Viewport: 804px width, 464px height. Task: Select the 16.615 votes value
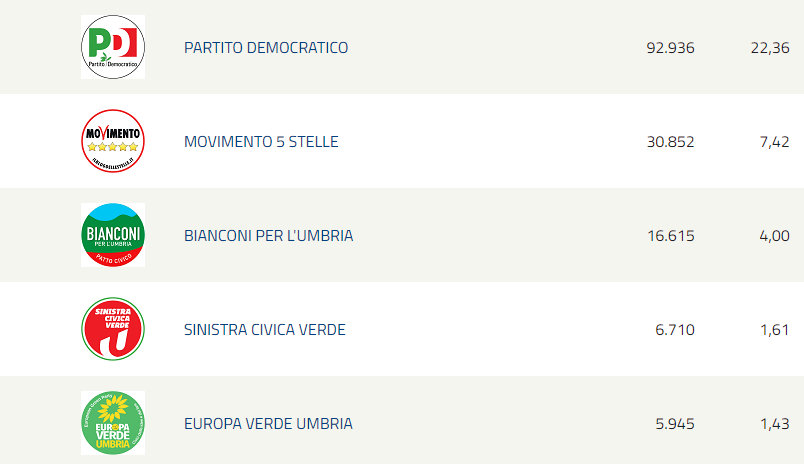(671, 236)
